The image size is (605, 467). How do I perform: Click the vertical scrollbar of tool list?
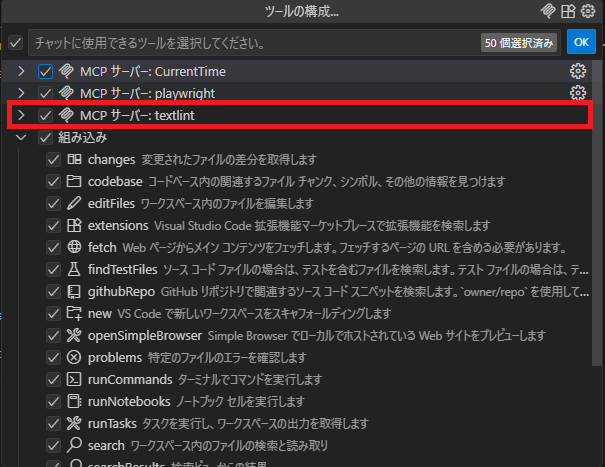tap(597, 212)
